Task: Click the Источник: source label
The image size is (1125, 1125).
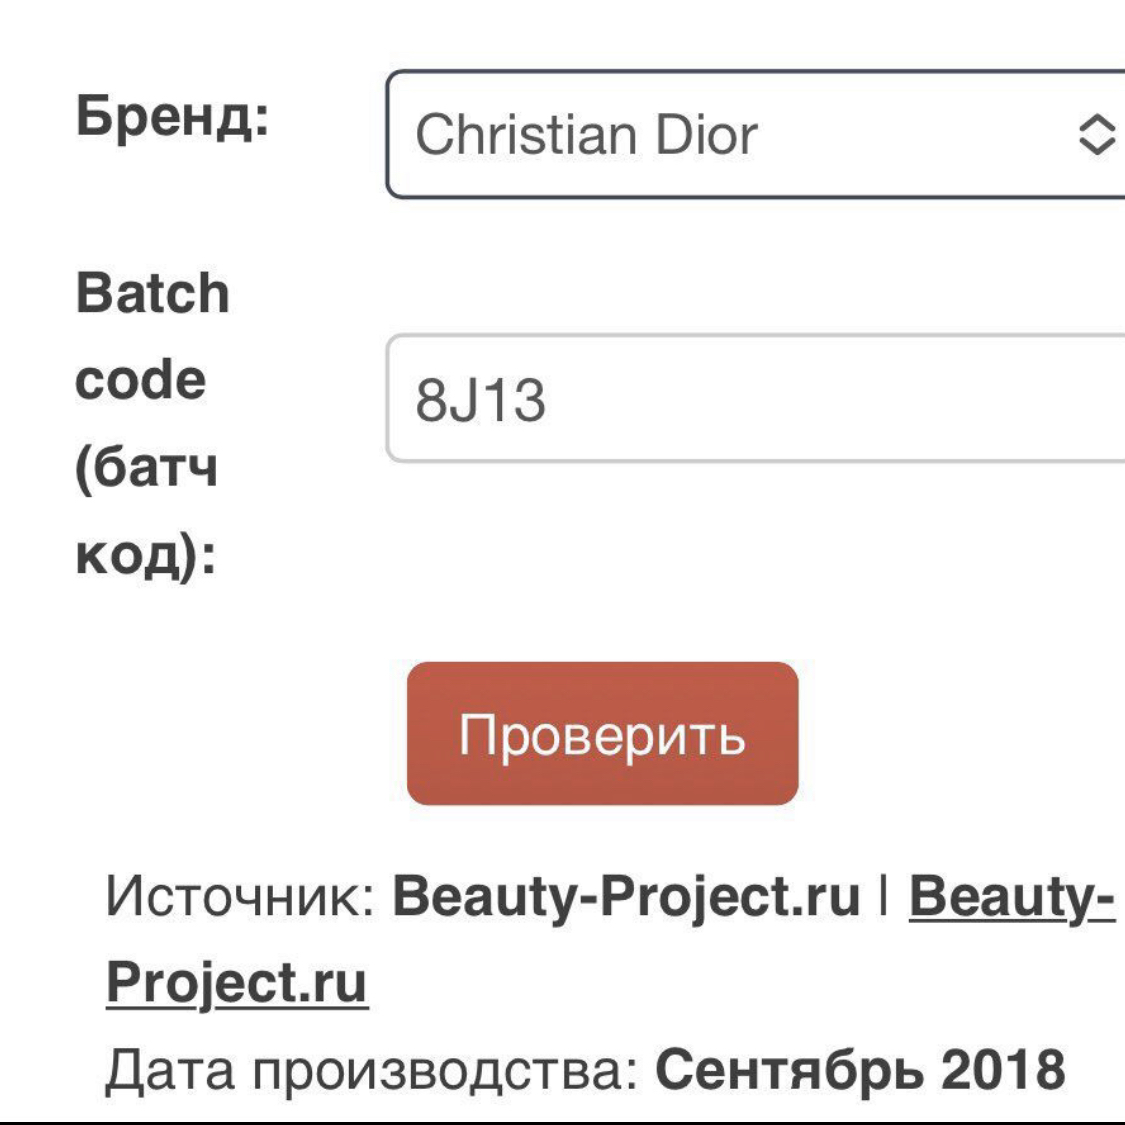Action: click(x=240, y=896)
